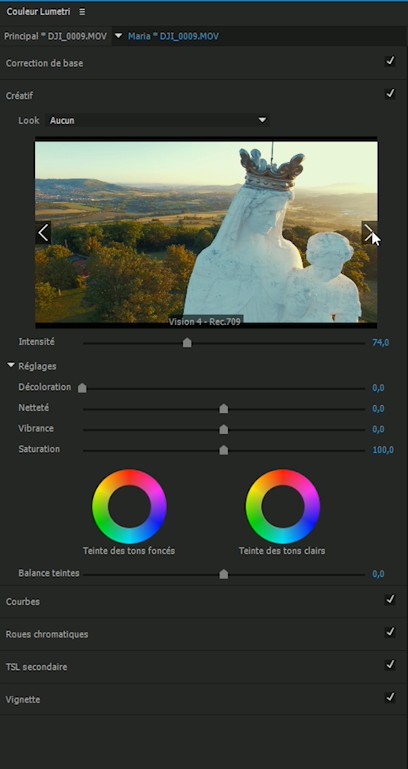The width and height of the screenshot is (408, 769).
Task: Open the clip dropdown arrow beside Principal
Action: coord(118,36)
